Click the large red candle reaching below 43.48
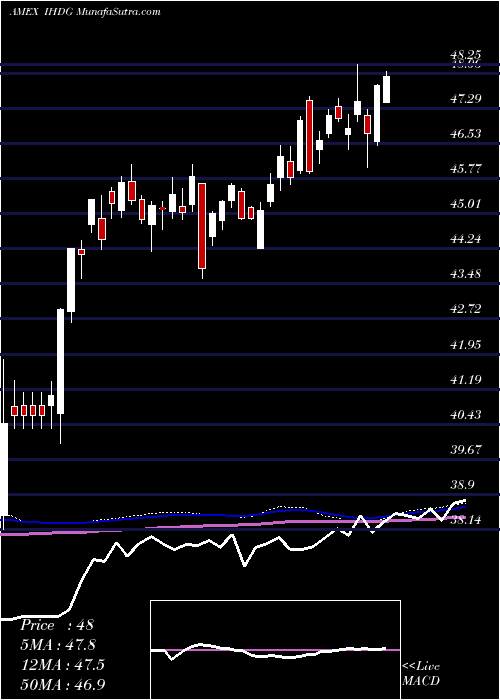Image resolution: width=500 pixels, height=700 pixels. [202, 226]
